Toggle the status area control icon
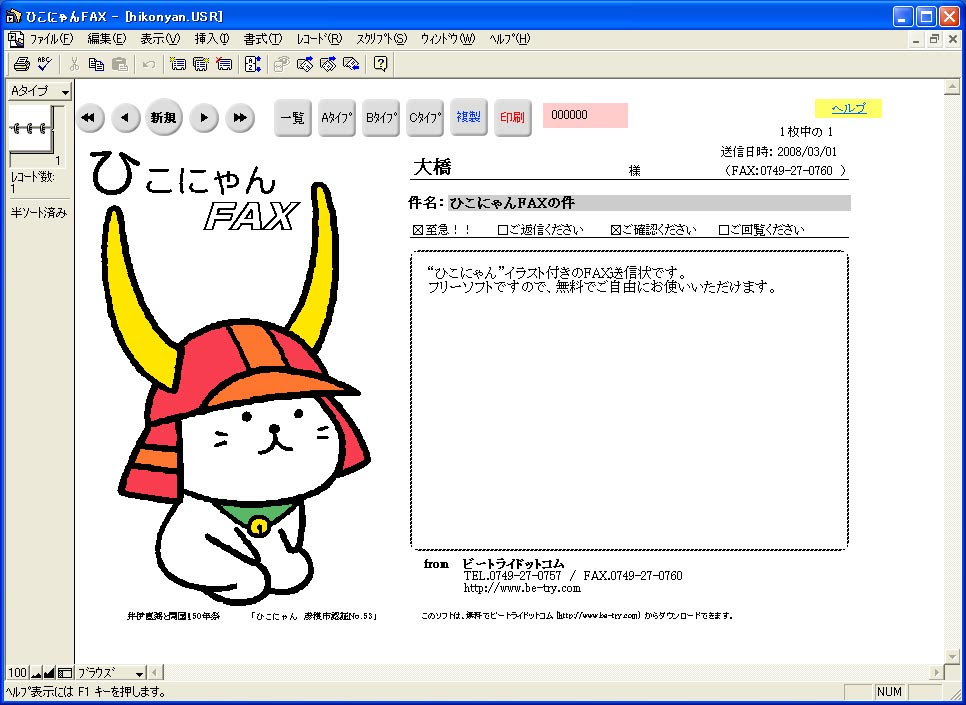 tap(65, 673)
